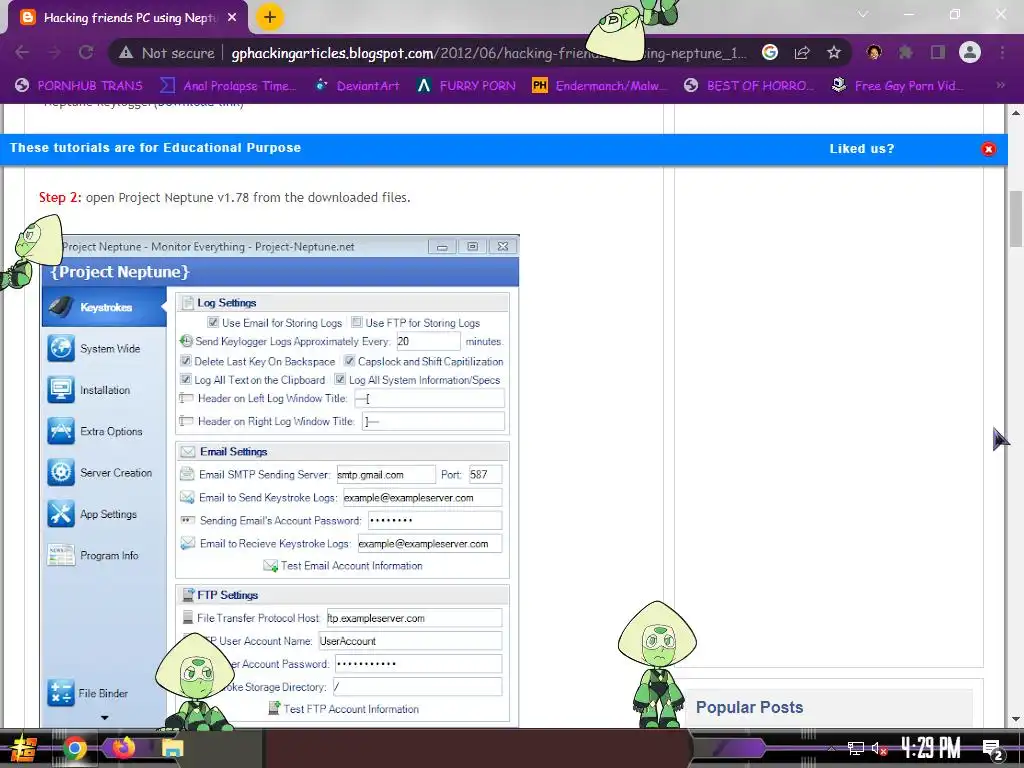Click Sending Email's Account Password field
Image resolution: width=1024 pixels, height=768 pixels.
[435, 520]
